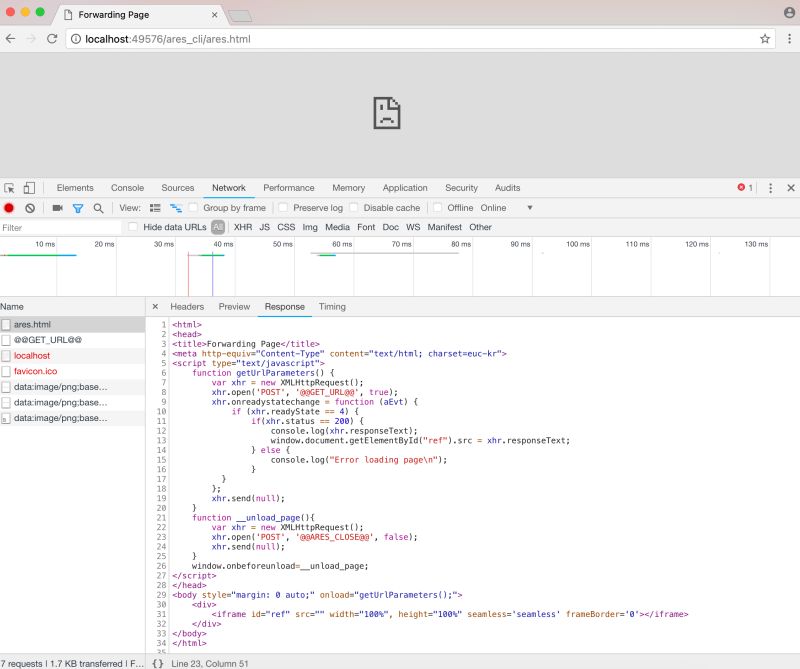Screen dimensions: 800x669
Task: Select the failed favicon.ico request
Action: (x=72, y=371)
